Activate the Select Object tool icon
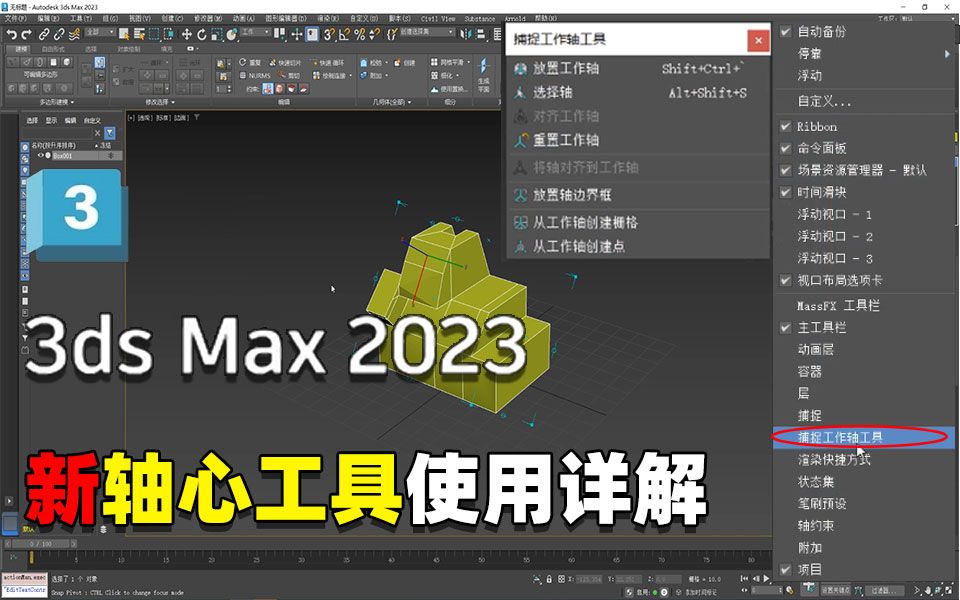The width and height of the screenshot is (960, 600). 124,34
